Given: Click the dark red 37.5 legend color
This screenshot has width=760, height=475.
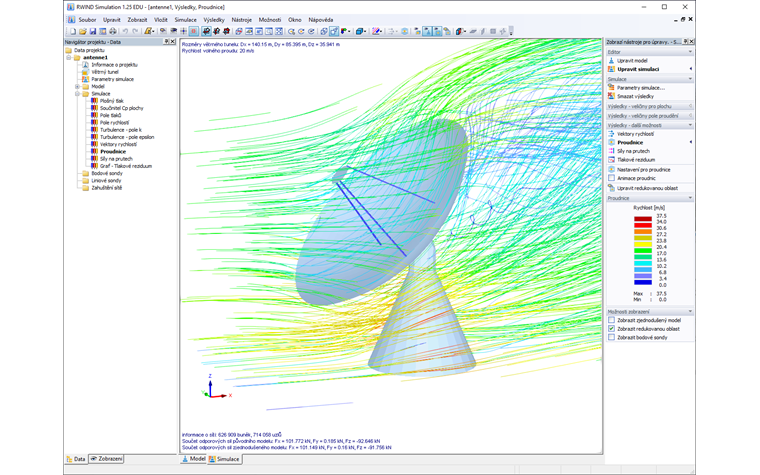Looking at the screenshot, I should (643, 219).
